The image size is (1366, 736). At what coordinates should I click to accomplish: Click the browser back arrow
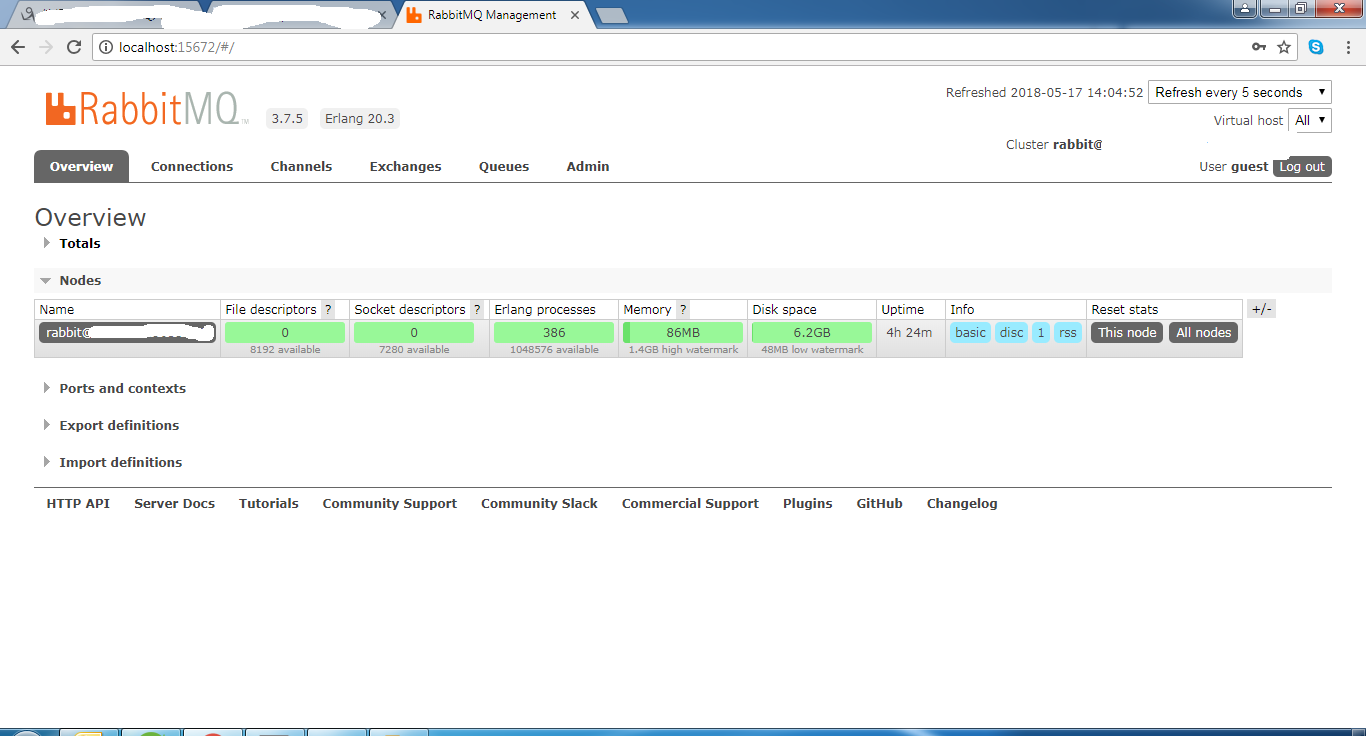point(18,47)
